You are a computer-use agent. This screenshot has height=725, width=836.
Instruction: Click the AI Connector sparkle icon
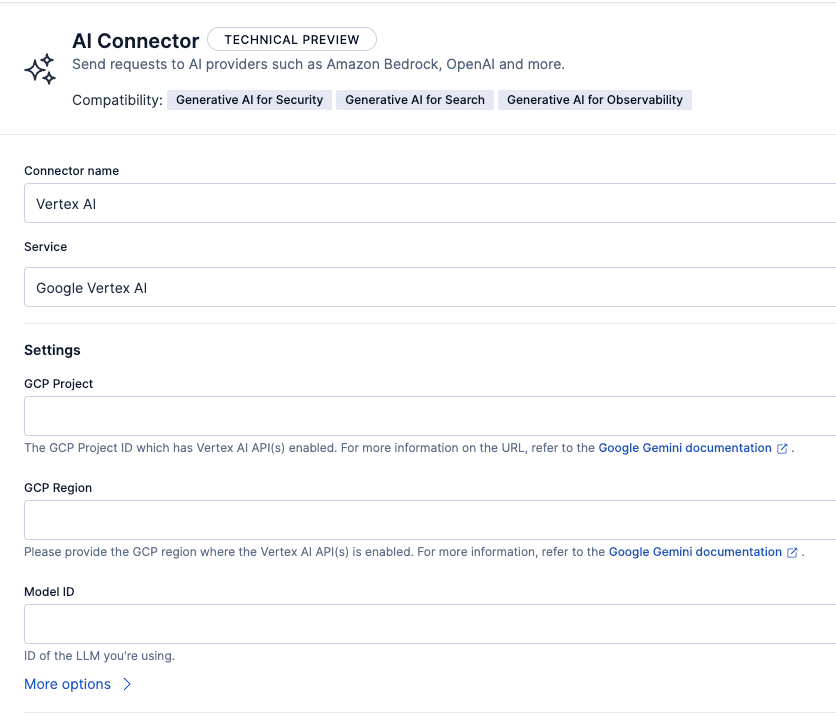tap(40, 69)
